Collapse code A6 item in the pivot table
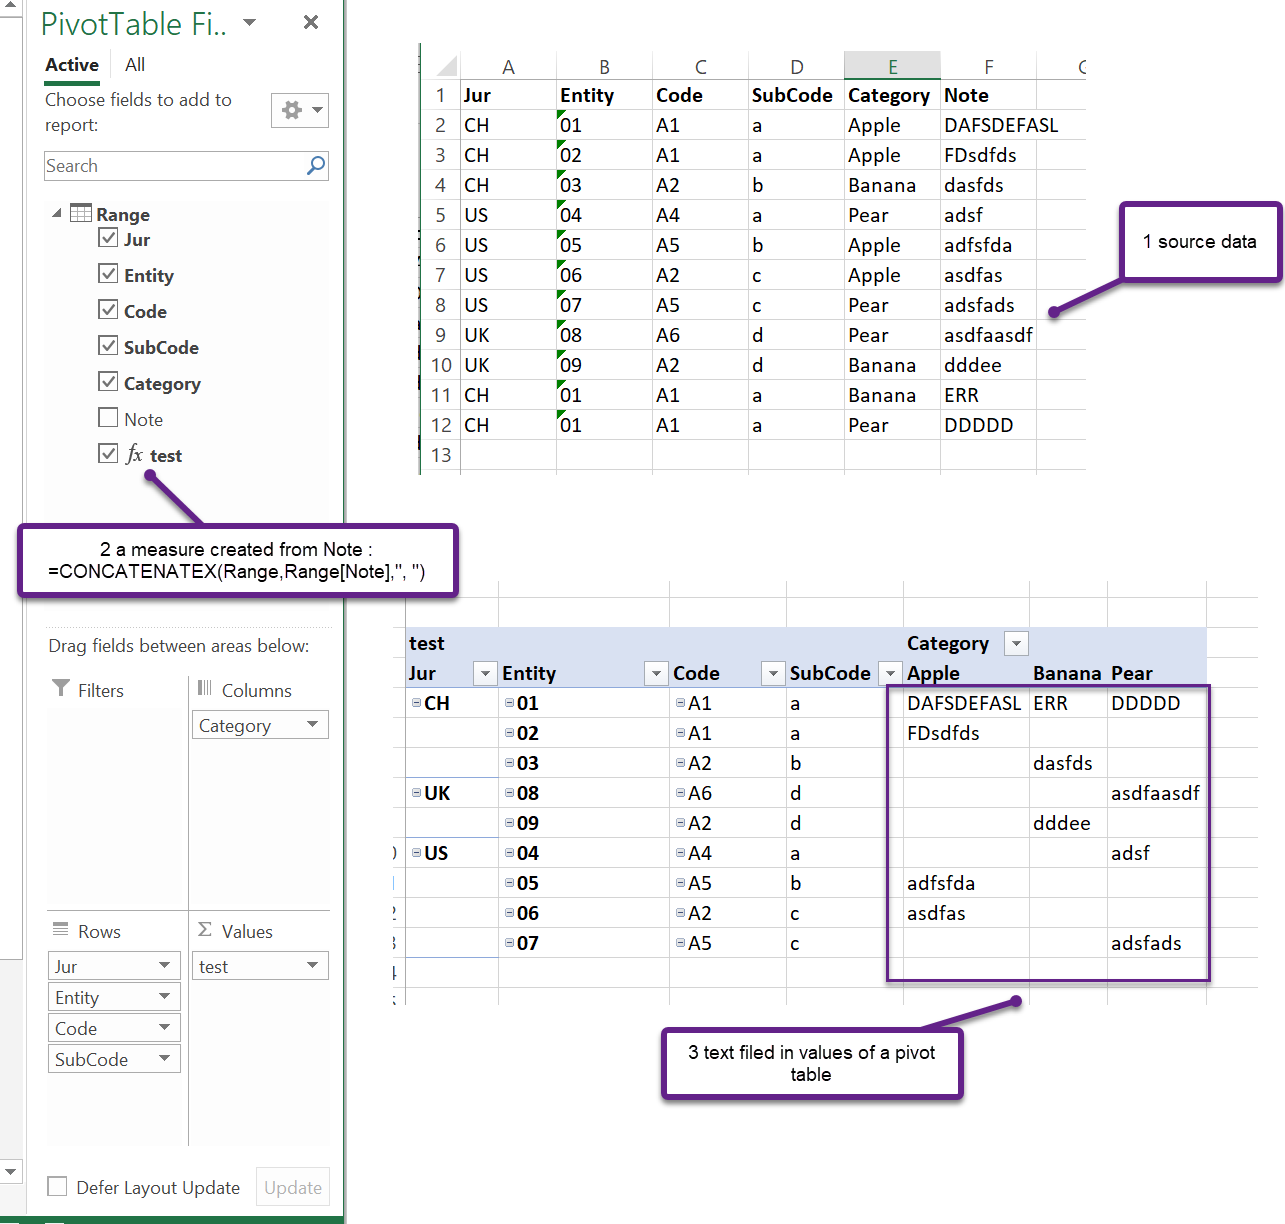Screen dimensions: 1285x1224 [680, 793]
